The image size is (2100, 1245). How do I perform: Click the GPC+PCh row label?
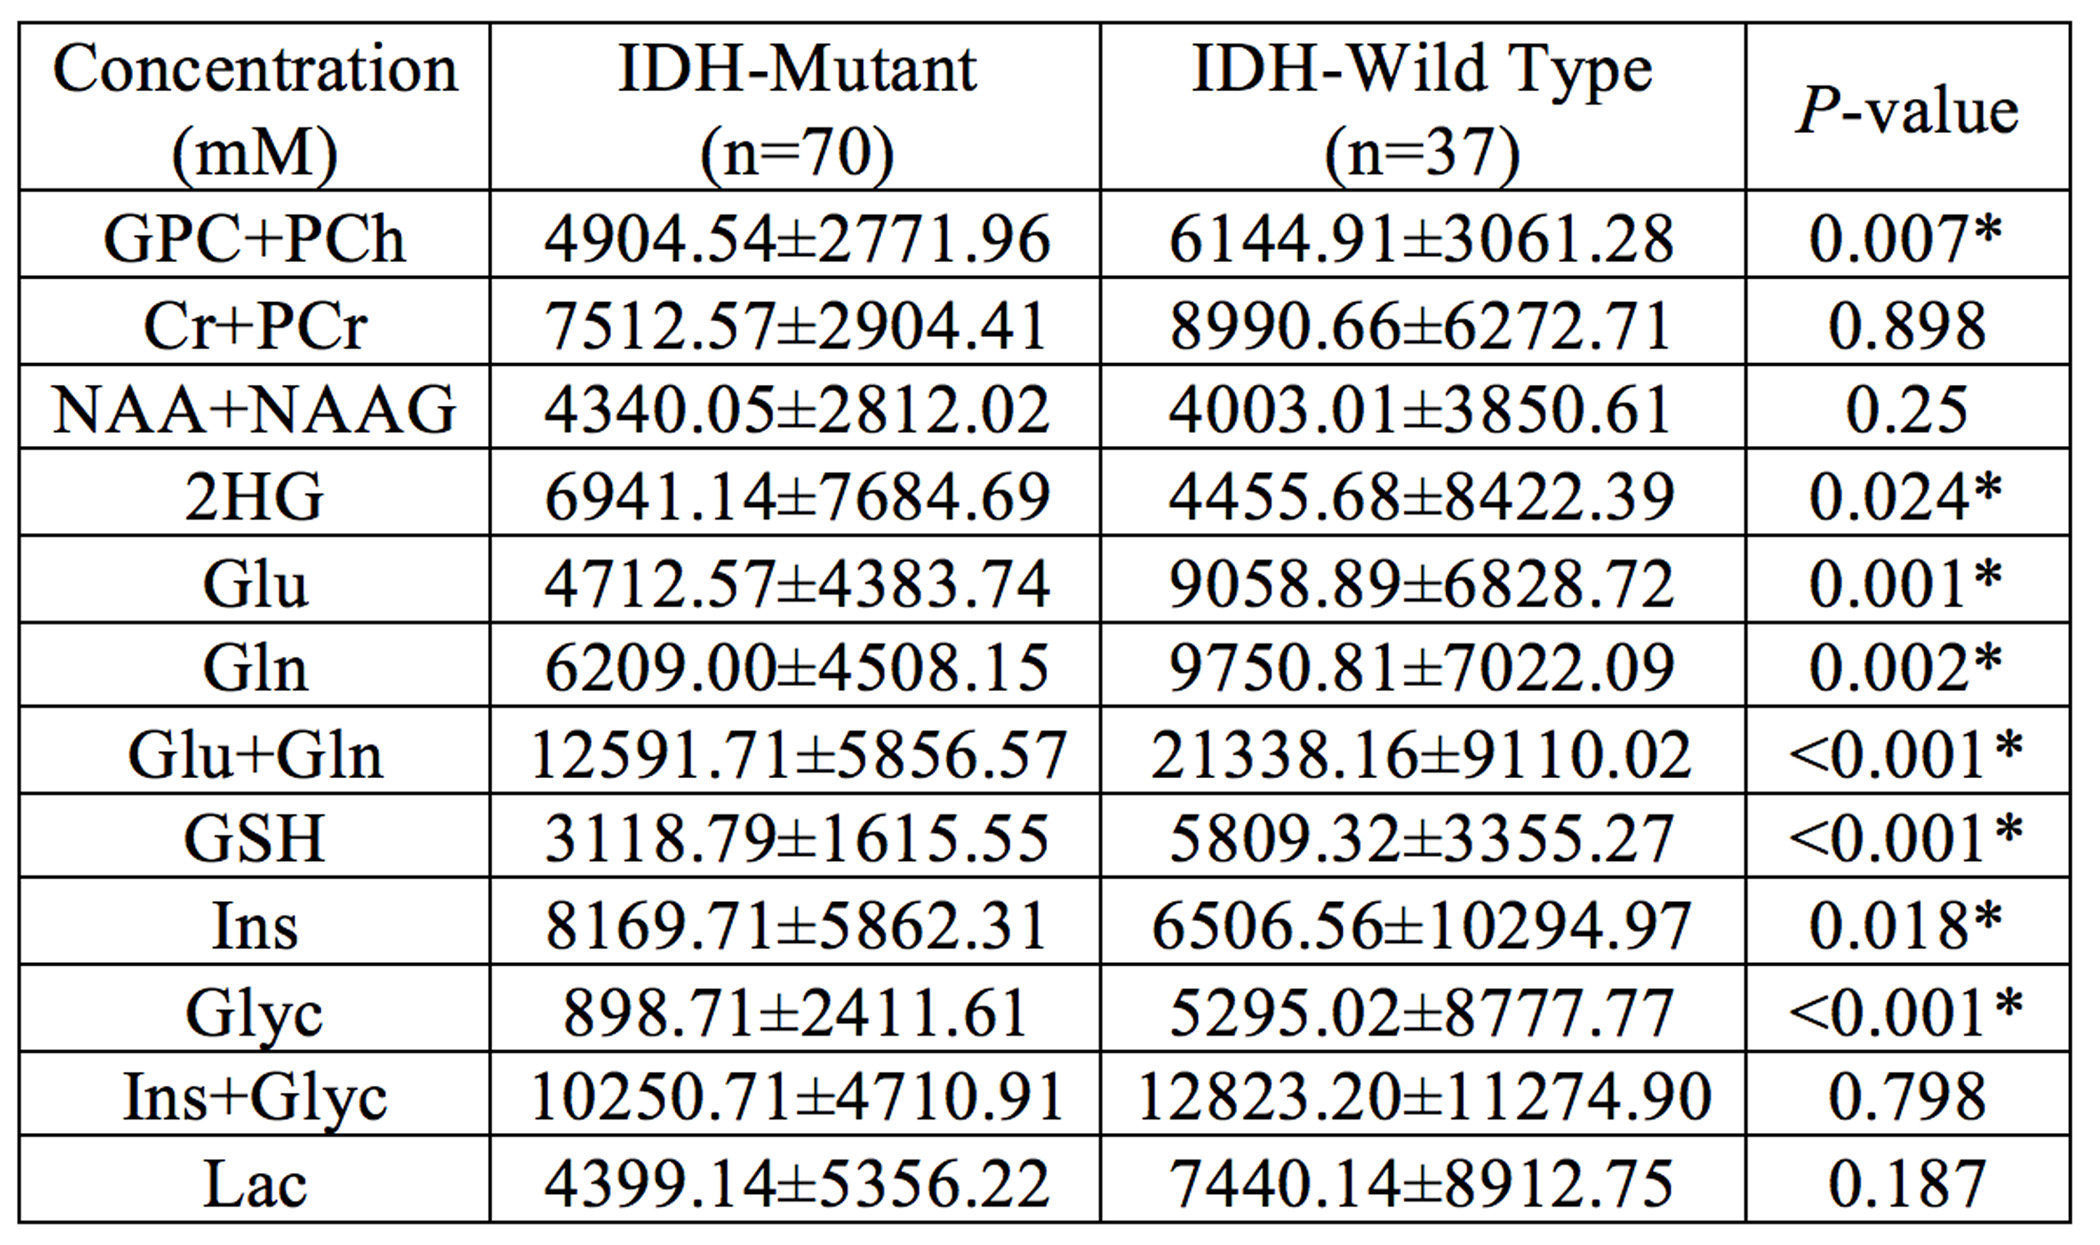tap(254, 238)
